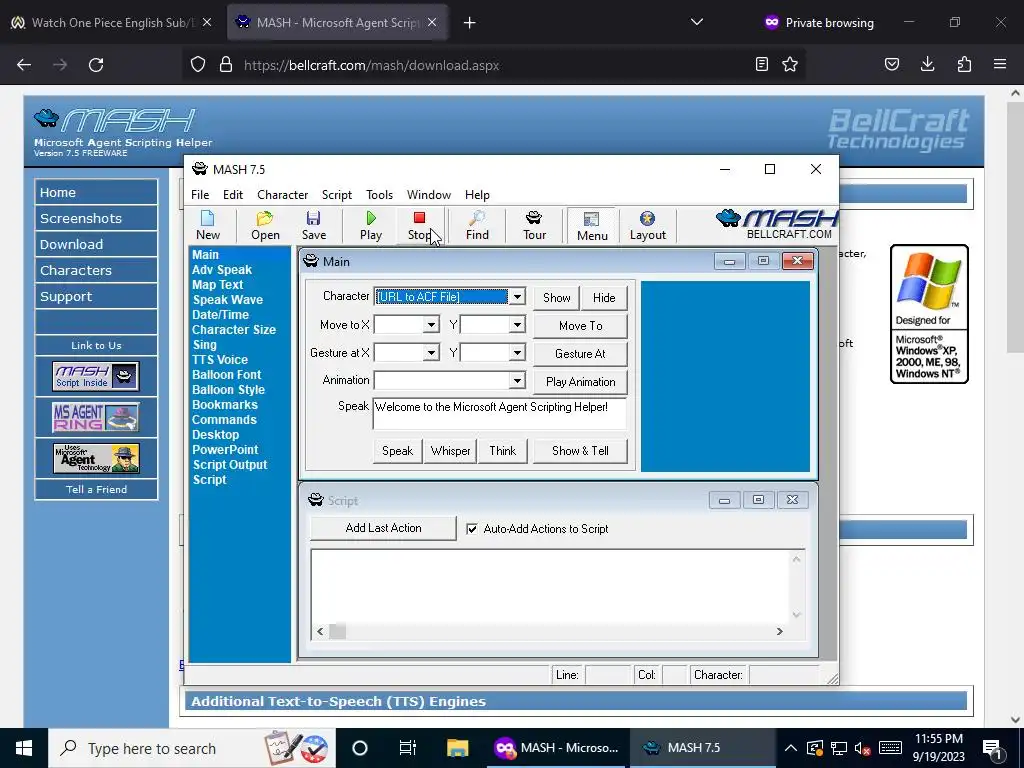Expand the Move to X dropdown
1024x768 pixels.
point(431,325)
